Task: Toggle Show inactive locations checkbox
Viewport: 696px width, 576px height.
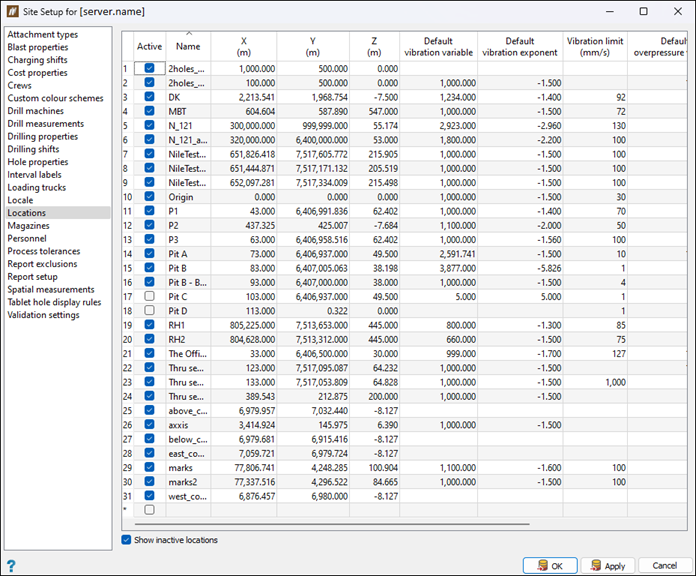Action: coord(126,540)
